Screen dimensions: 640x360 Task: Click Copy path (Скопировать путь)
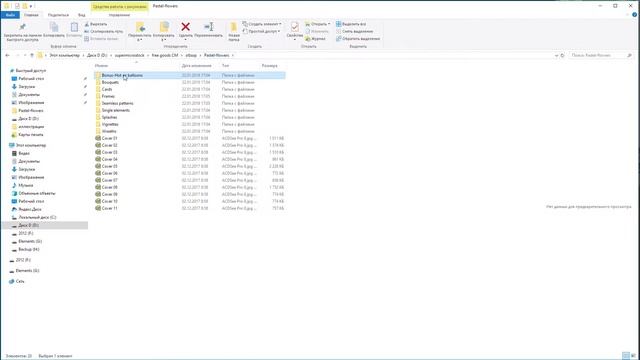click(x=103, y=31)
